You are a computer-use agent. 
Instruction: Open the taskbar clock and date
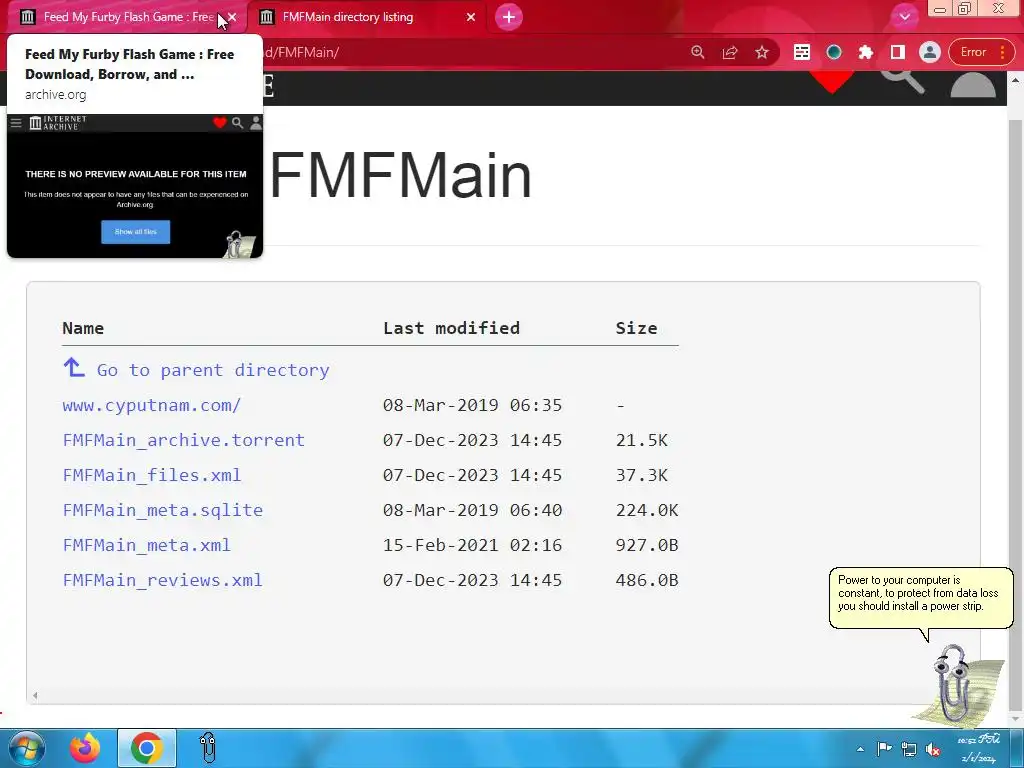pos(978,749)
